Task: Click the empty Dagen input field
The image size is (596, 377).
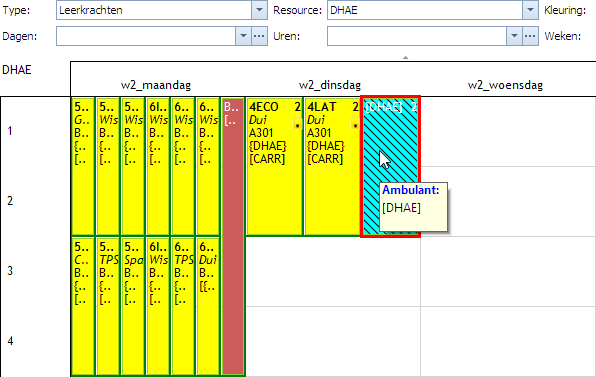Action: click(x=146, y=36)
